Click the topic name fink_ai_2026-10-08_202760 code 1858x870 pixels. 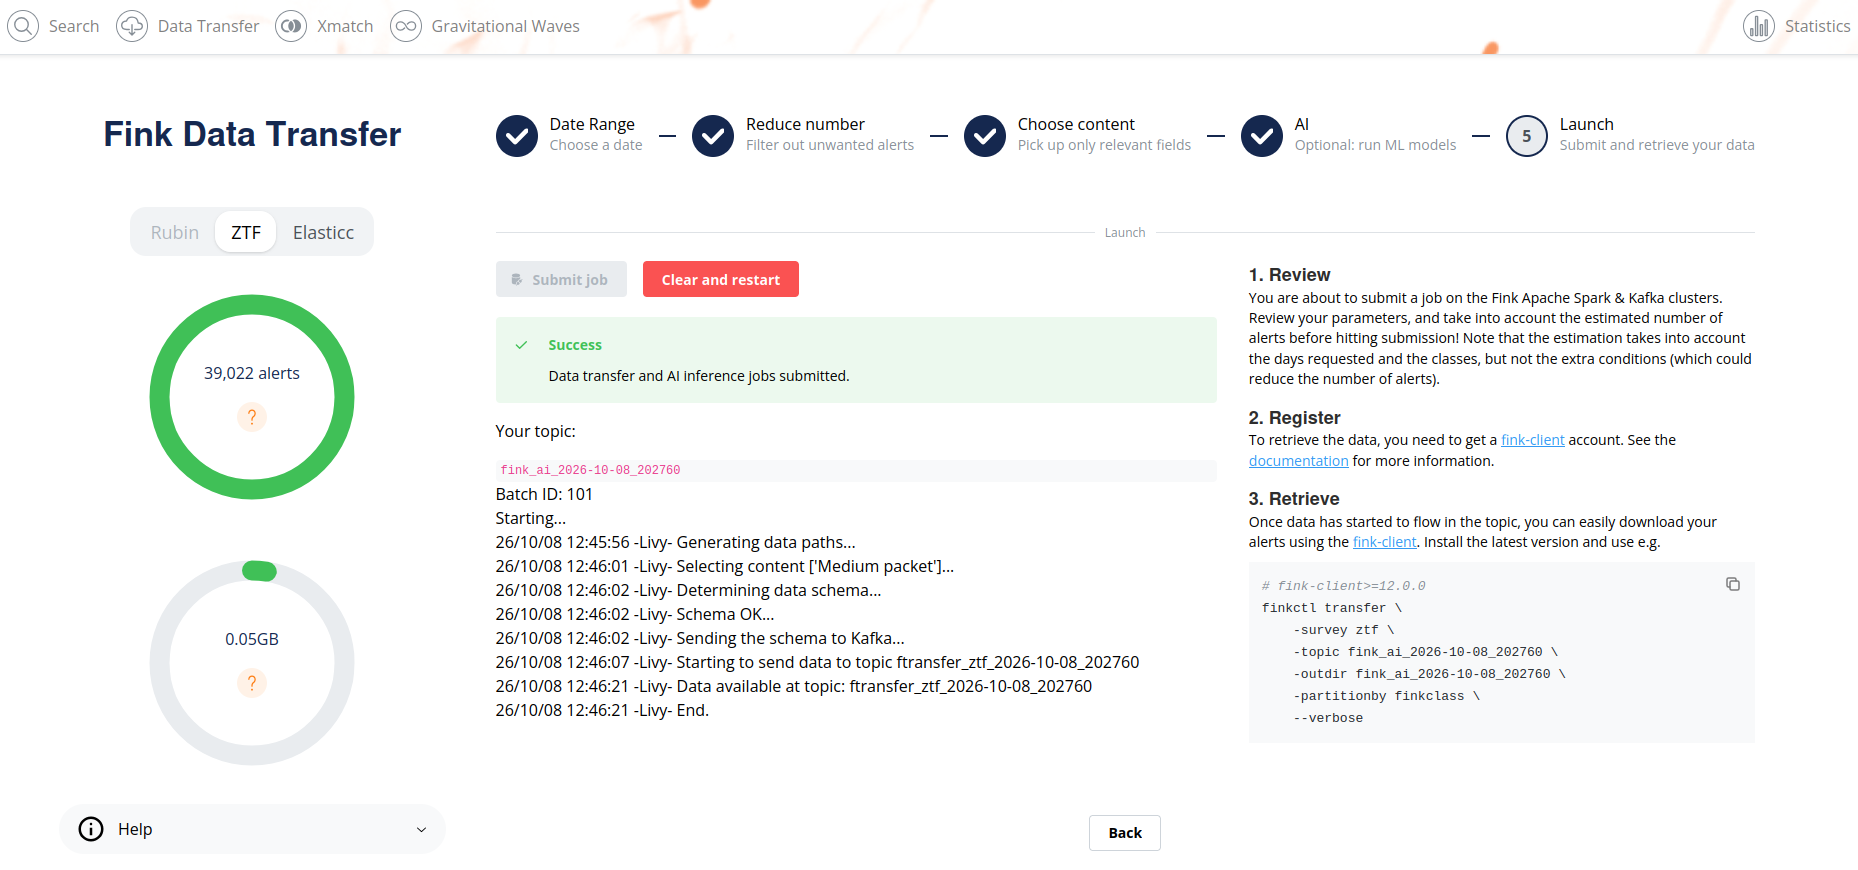(x=590, y=470)
